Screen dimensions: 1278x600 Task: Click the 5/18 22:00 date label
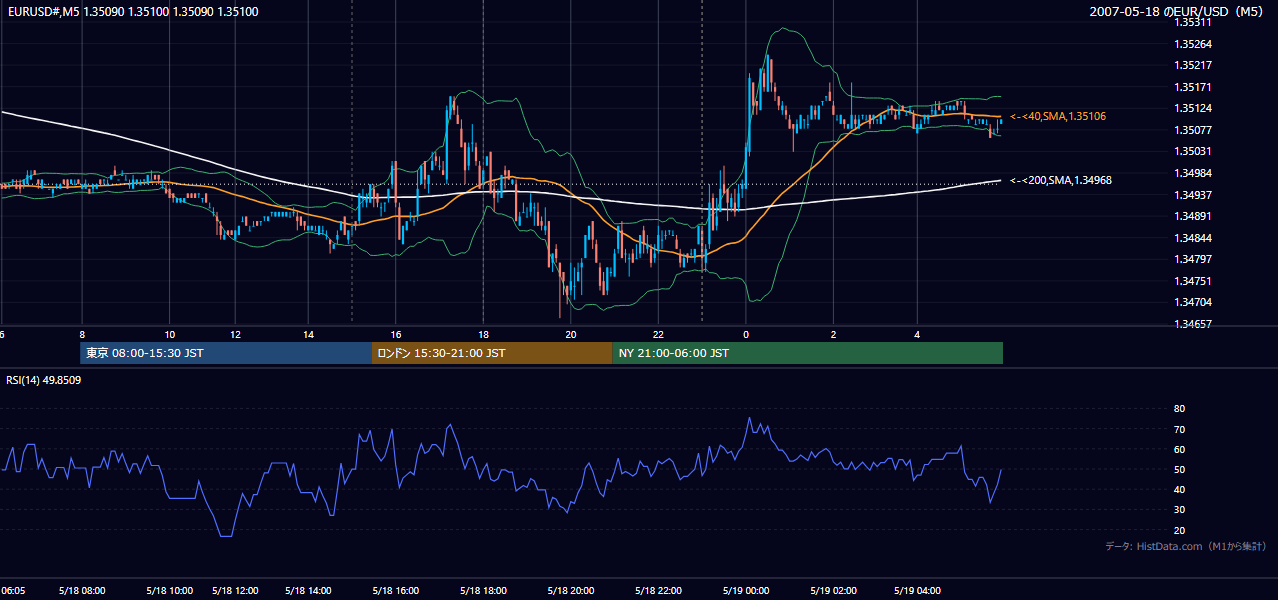pyautogui.click(x=657, y=590)
